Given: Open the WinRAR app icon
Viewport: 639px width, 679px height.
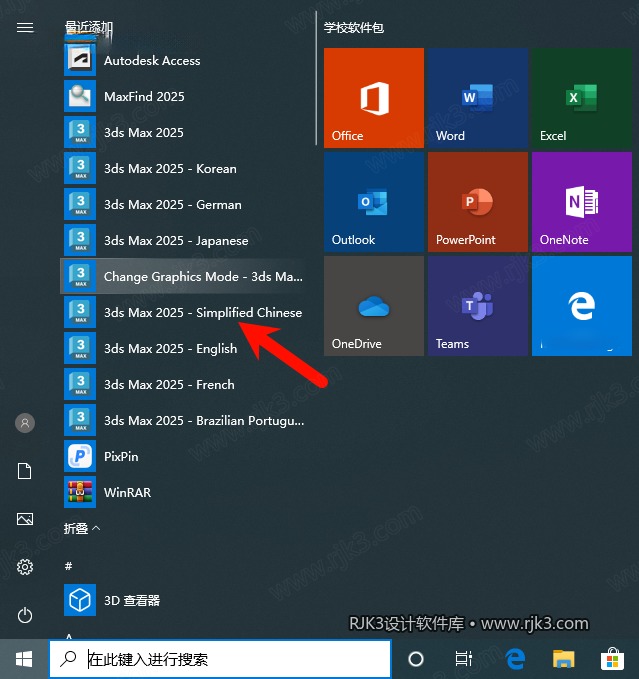Looking at the screenshot, I should point(80,492).
